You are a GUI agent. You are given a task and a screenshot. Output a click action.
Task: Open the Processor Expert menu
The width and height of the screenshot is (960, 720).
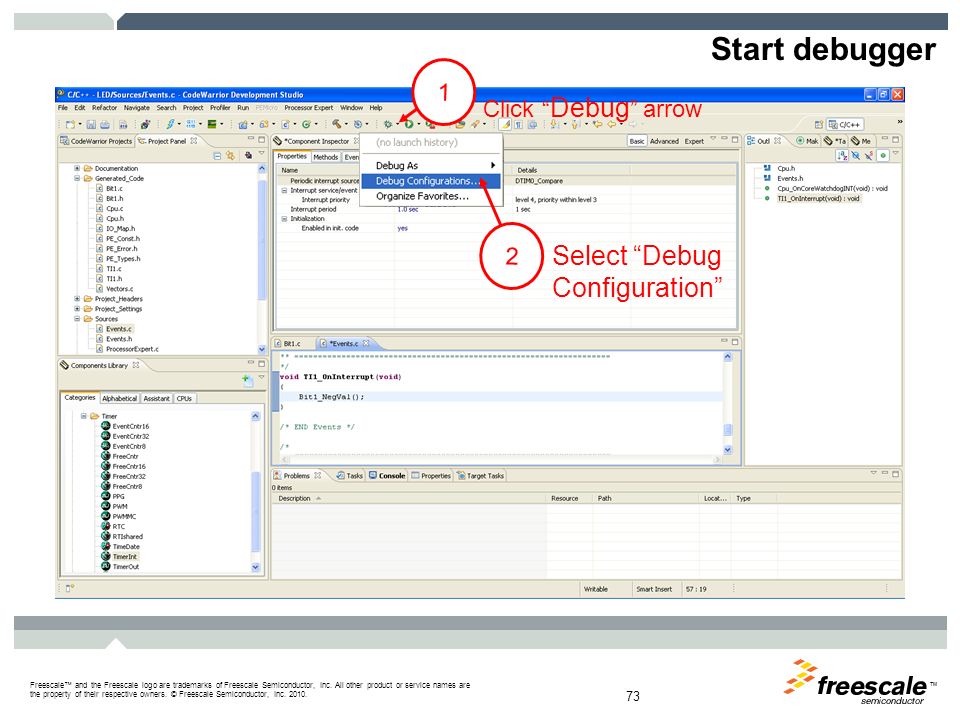(x=309, y=108)
